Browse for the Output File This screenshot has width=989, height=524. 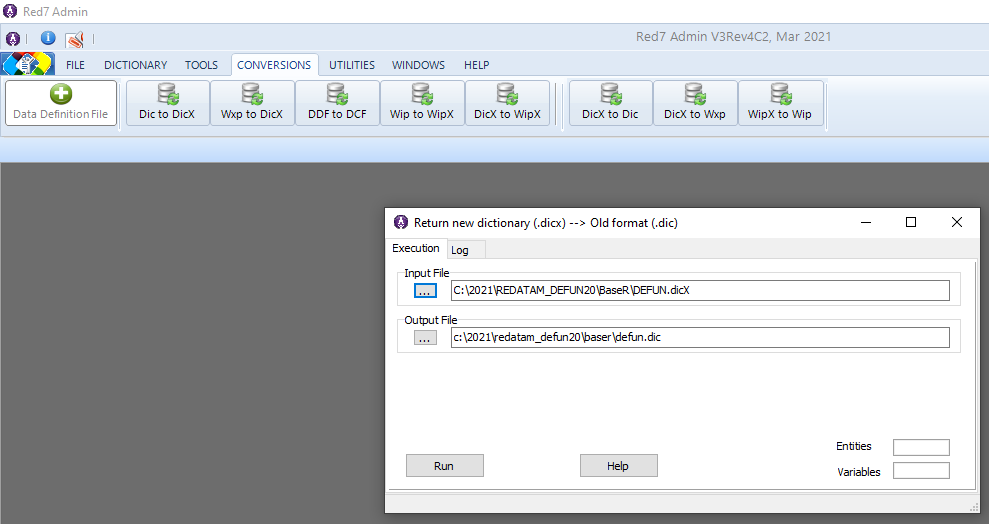click(x=425, y=338)
